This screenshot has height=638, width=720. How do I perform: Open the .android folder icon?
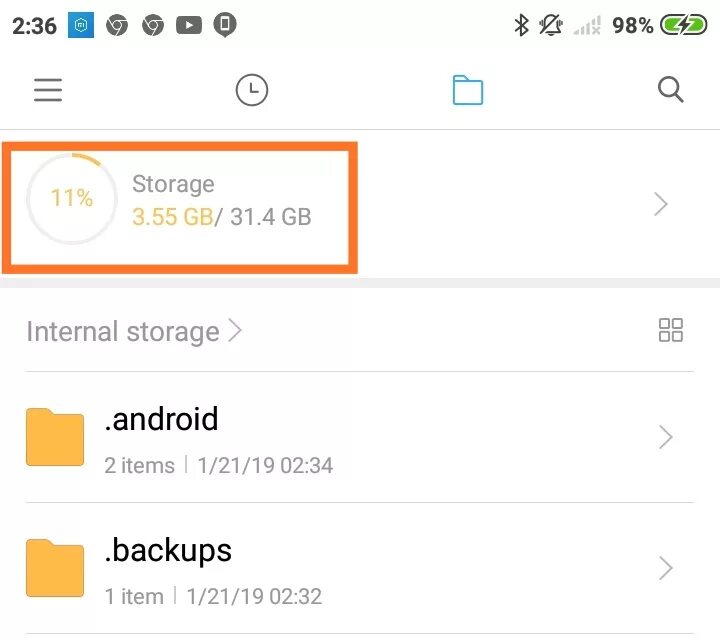(55, 437)
